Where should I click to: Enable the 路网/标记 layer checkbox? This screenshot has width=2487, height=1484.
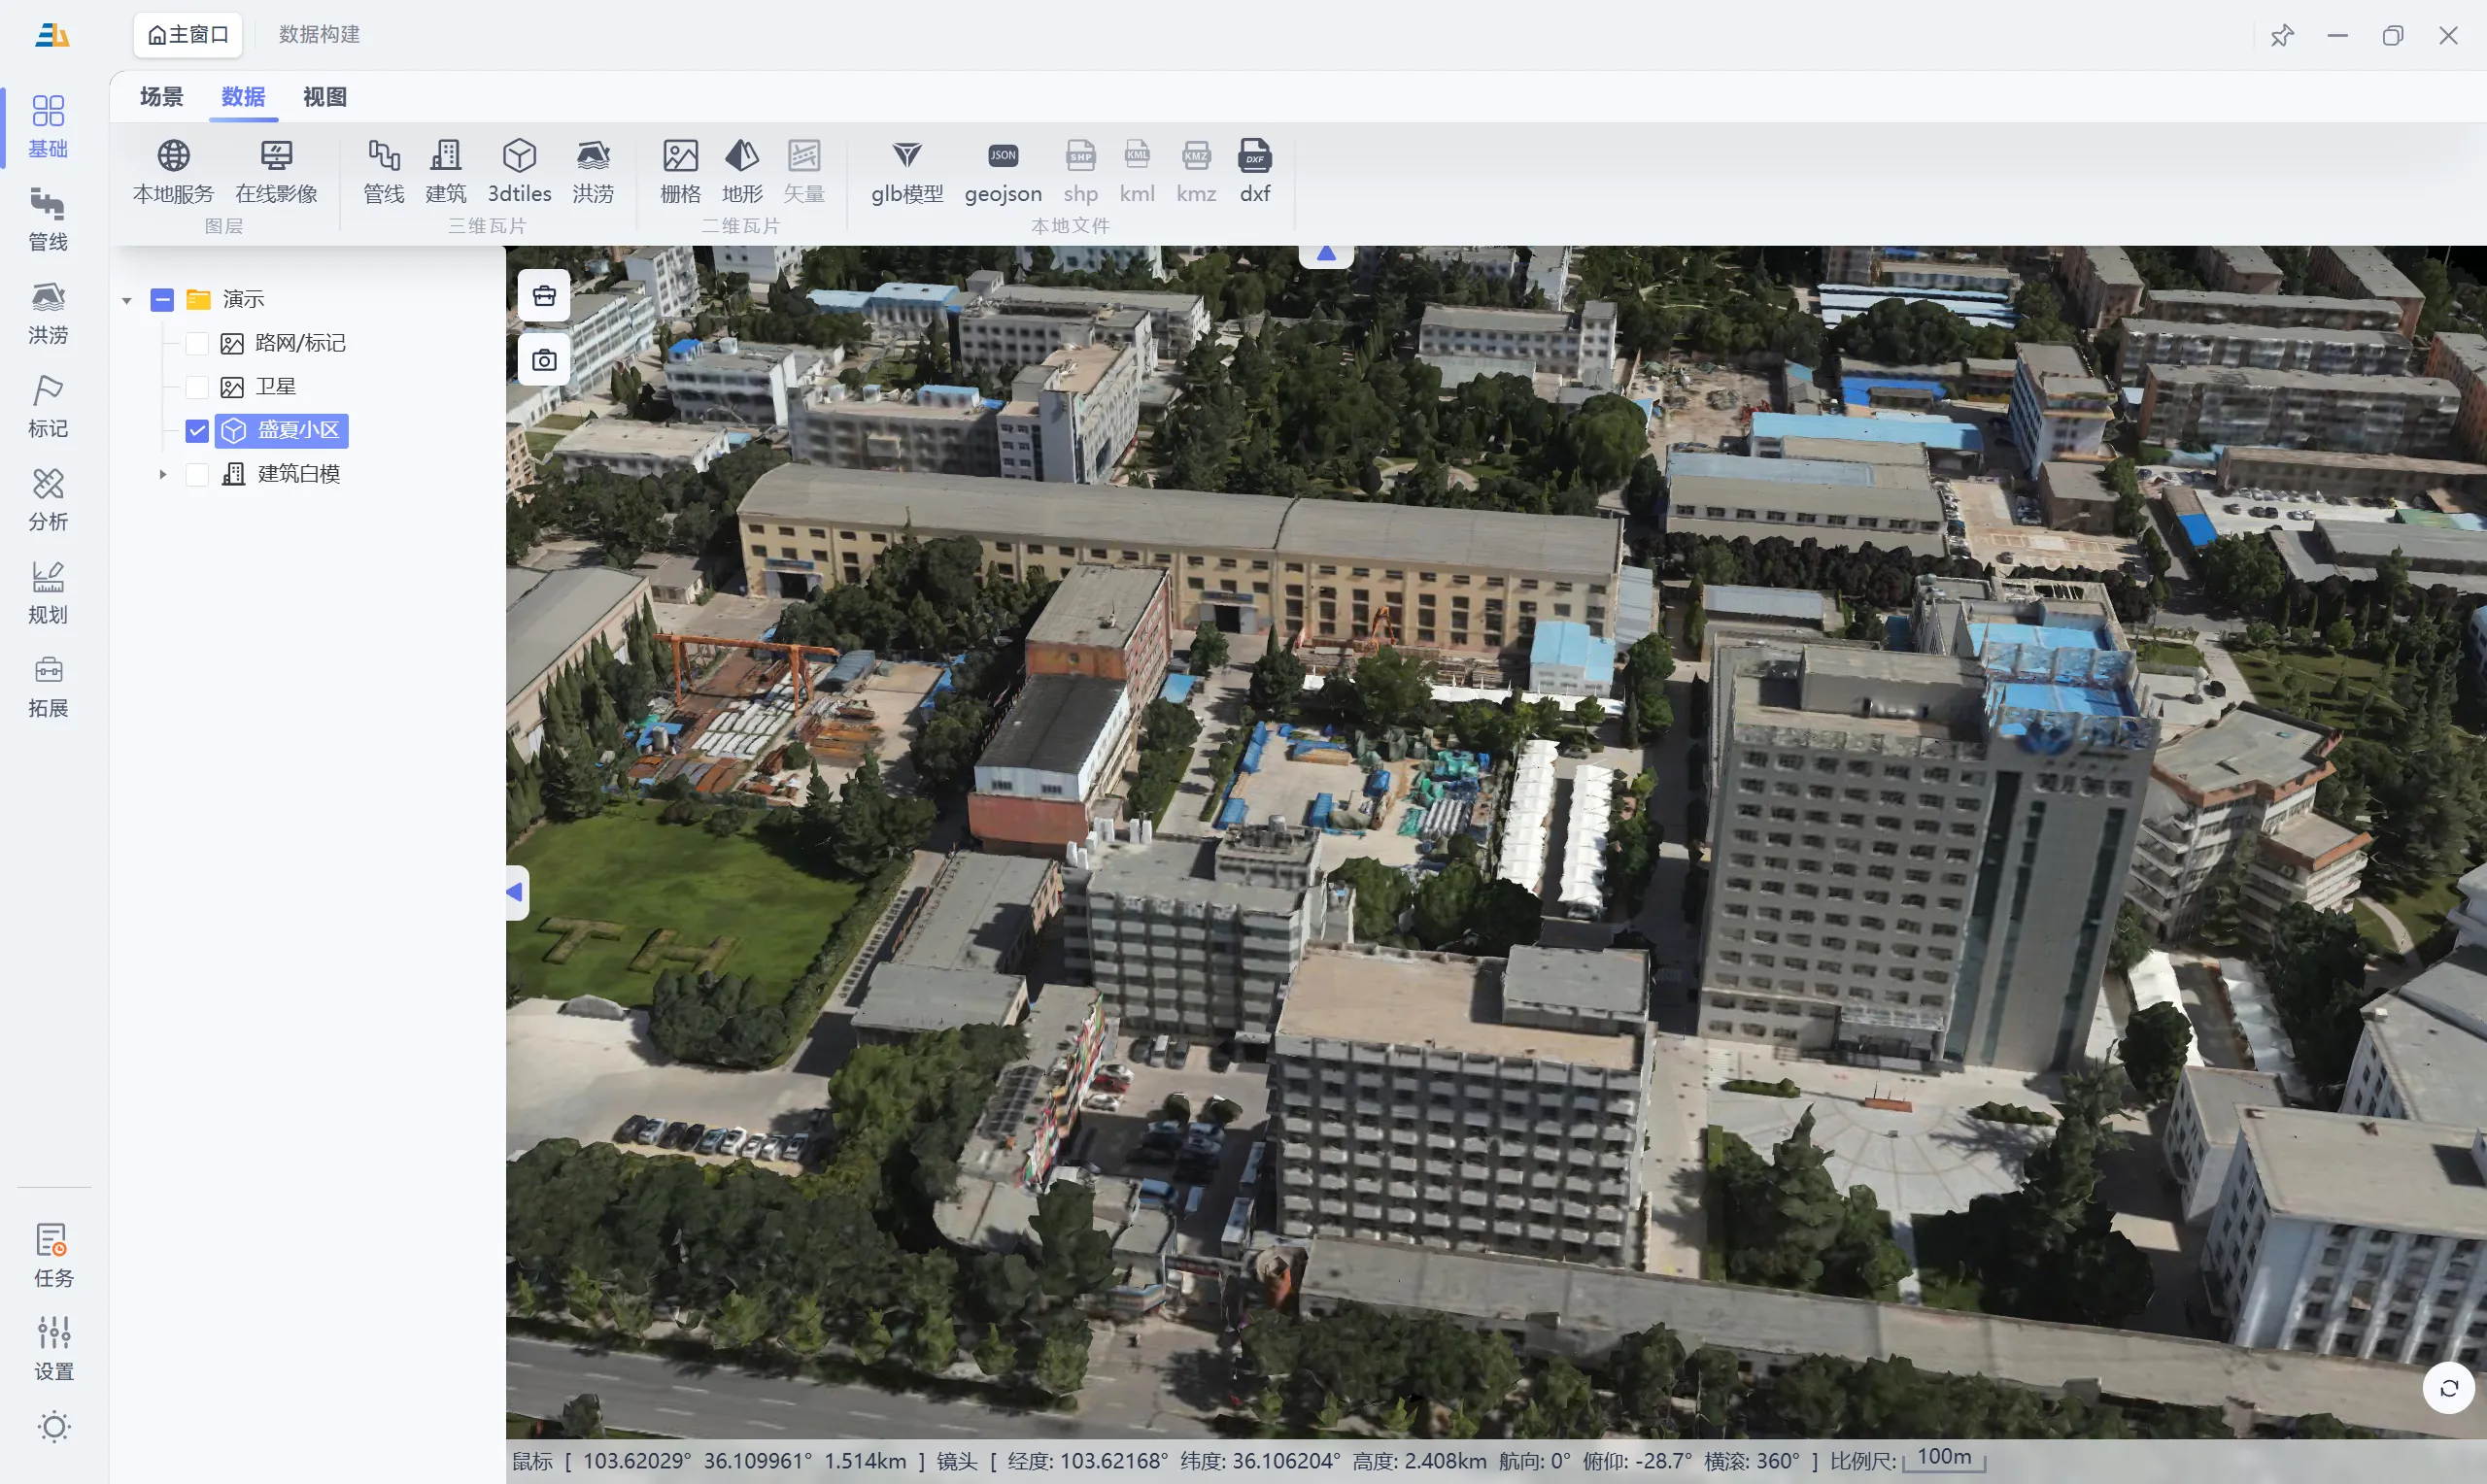click(197, 344)
